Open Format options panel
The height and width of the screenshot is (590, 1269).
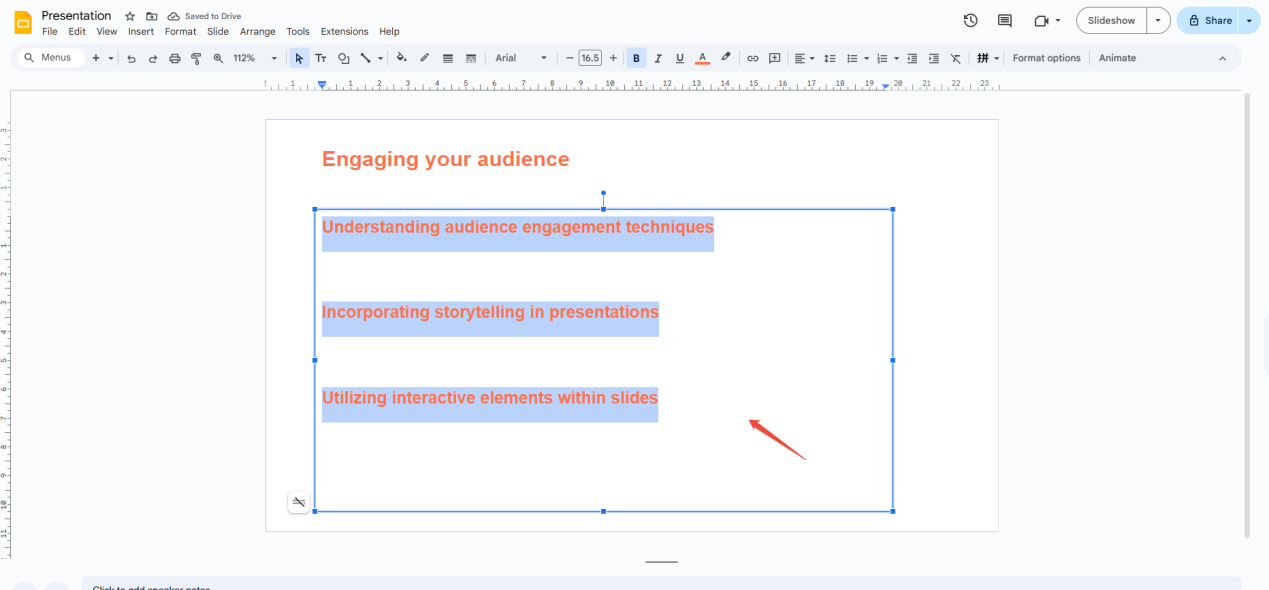click(1046, 58)
